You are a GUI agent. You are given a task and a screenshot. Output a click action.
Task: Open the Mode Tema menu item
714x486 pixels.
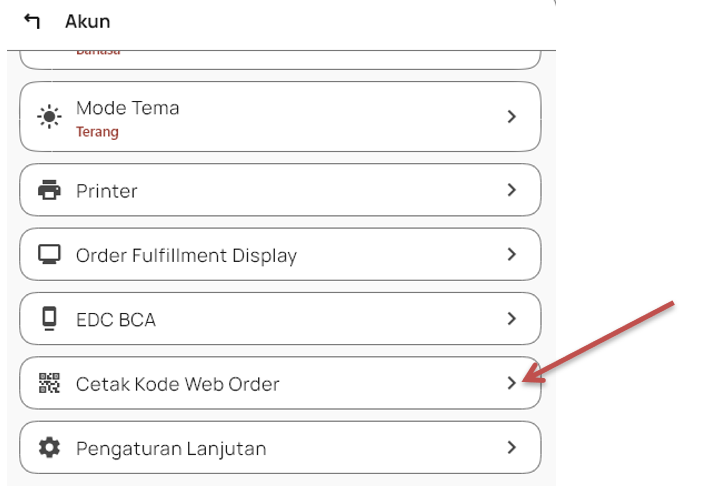[128, 108]
